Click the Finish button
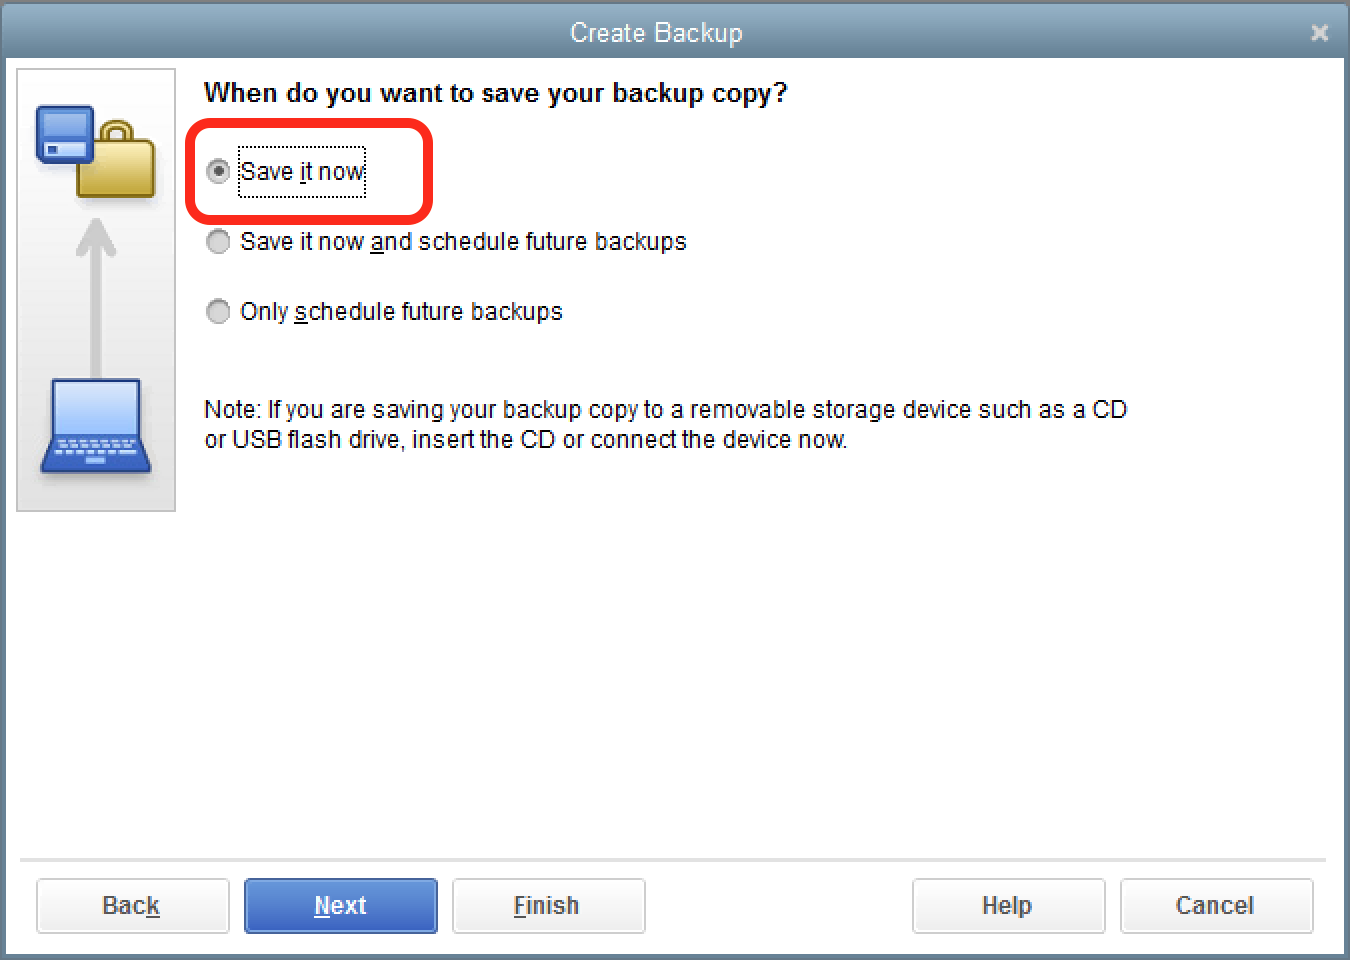Screen dimensions: 1350x960 (x=549, y=906)
